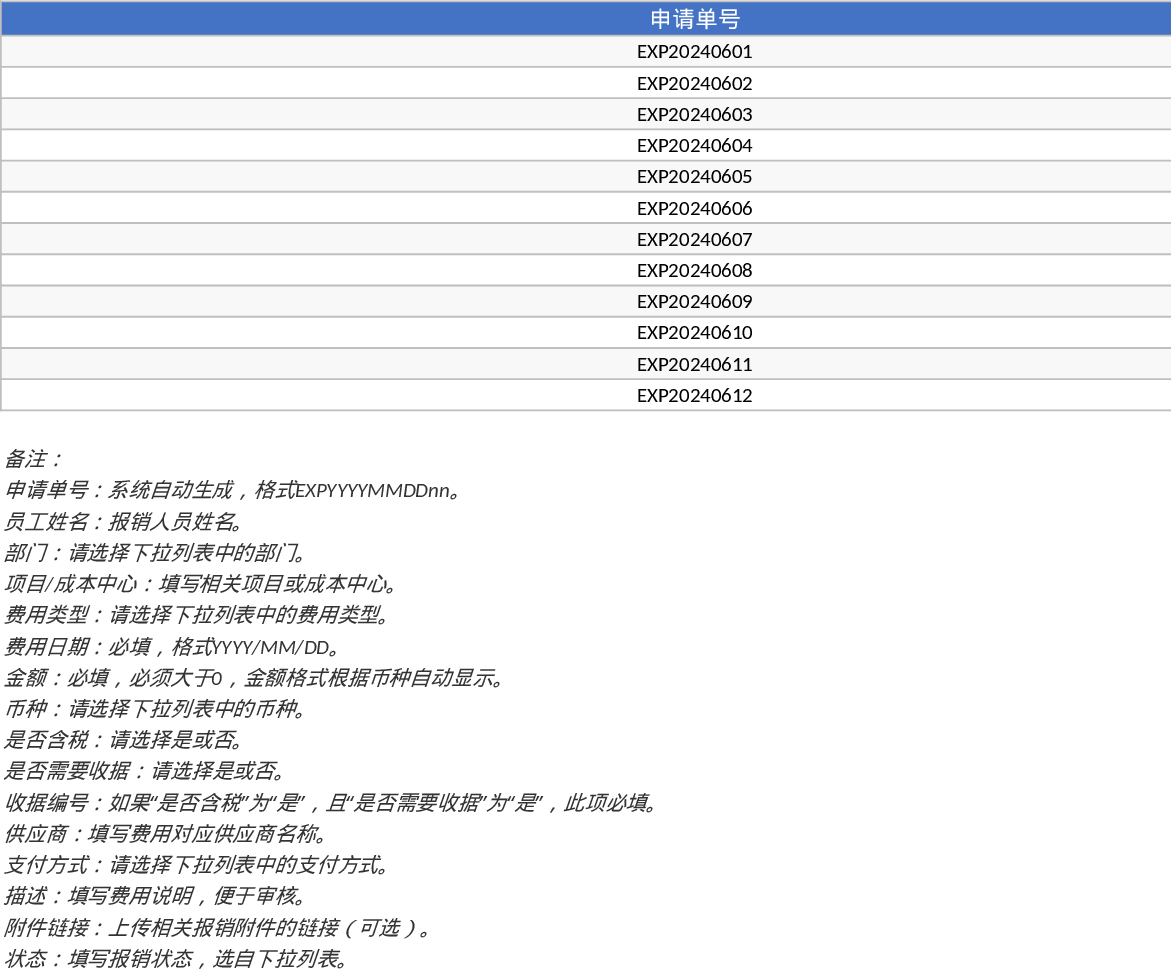Click the 备注： heading cell
Image resolution: width=1171 pixels, height=969 pixels.
[34, 459]
